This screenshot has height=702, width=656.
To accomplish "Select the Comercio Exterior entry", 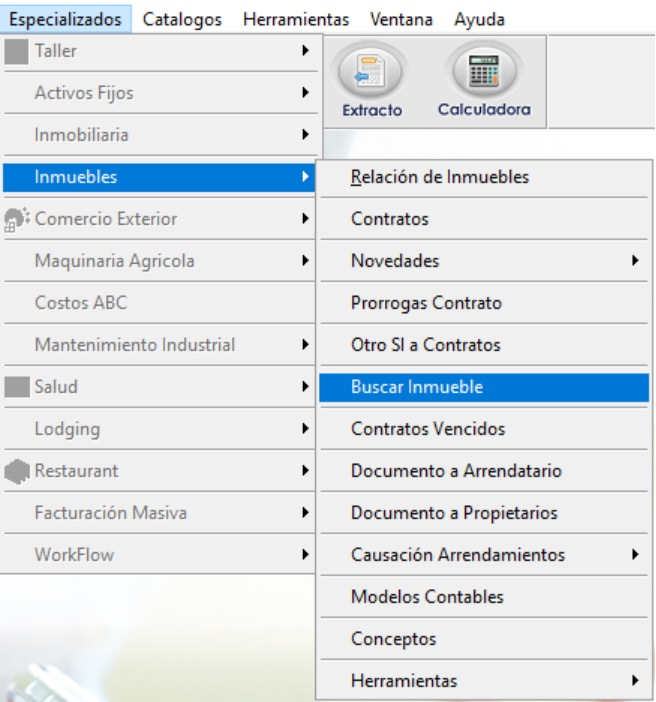I will point(159,219).
